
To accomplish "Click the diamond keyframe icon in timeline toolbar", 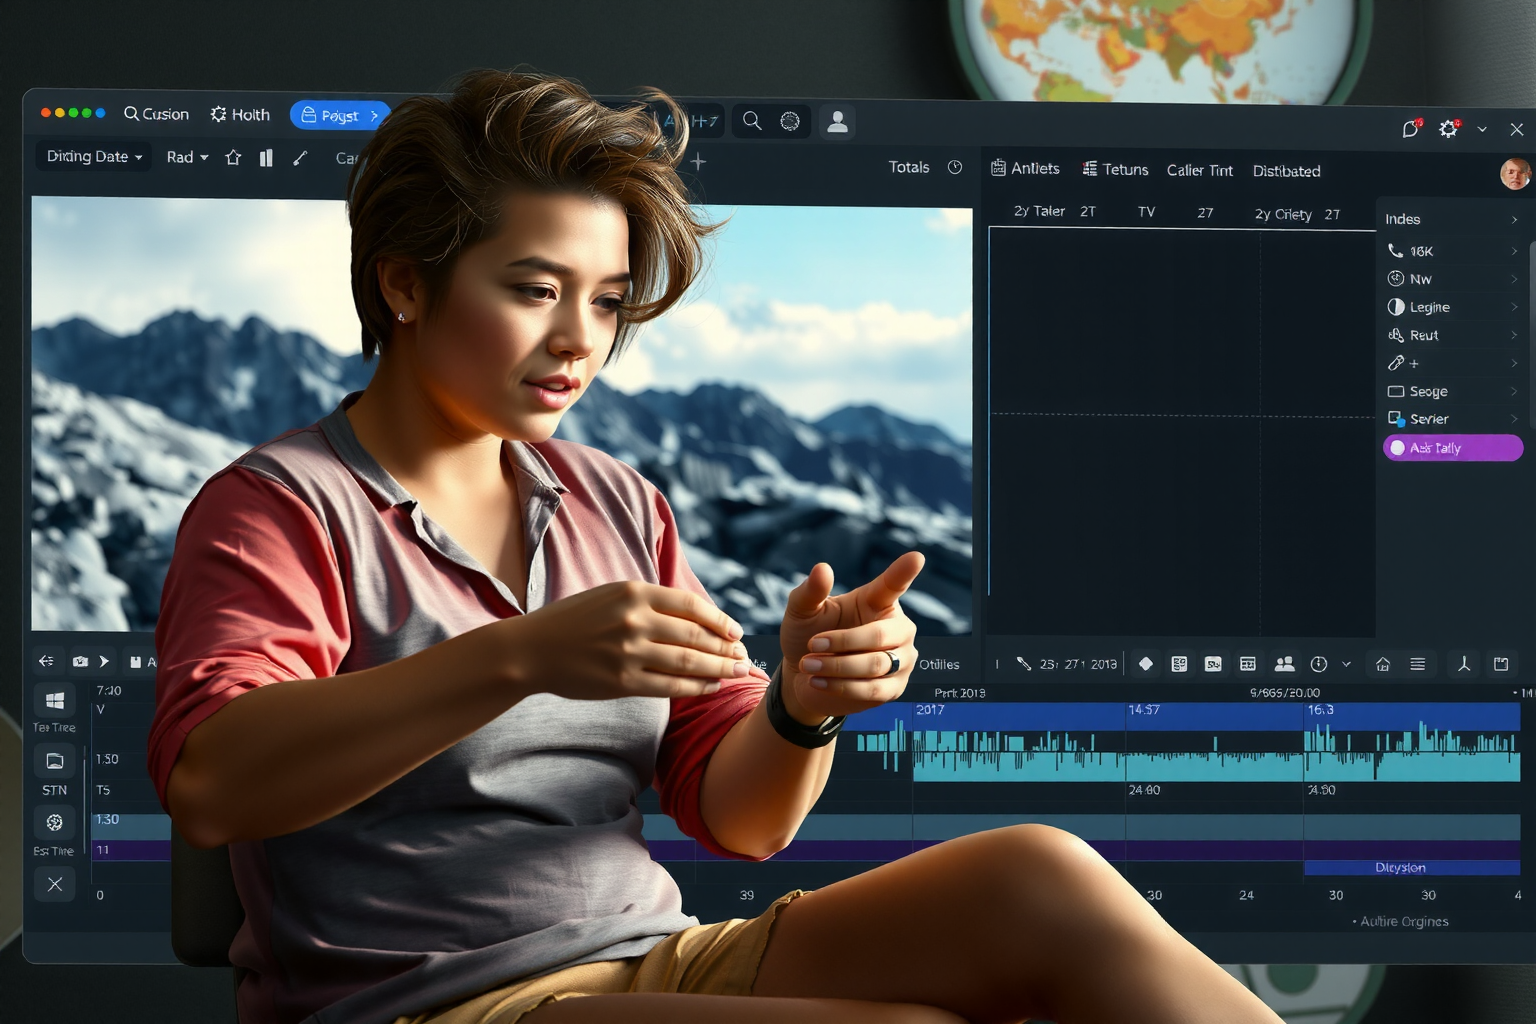I will point(1146,664).
